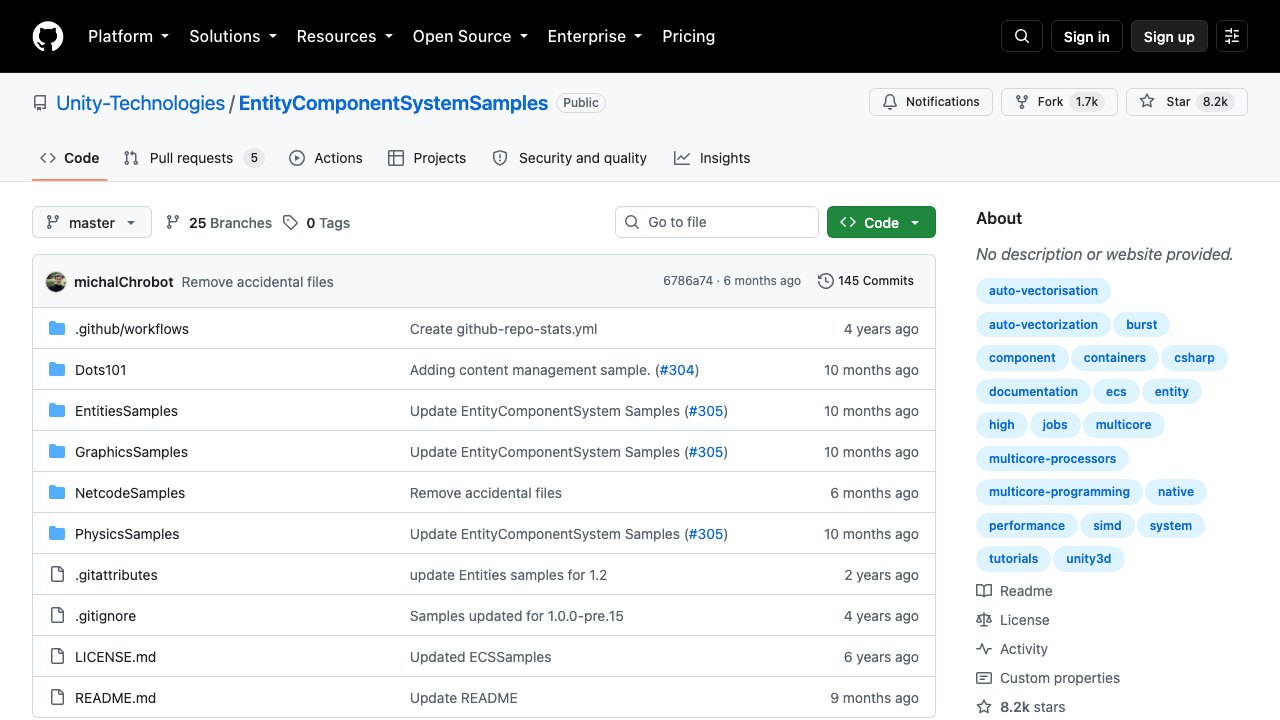This screenshot has height=720, width=1280.
Task: Expand the Resources menu
Action: [x=344, y=36]
